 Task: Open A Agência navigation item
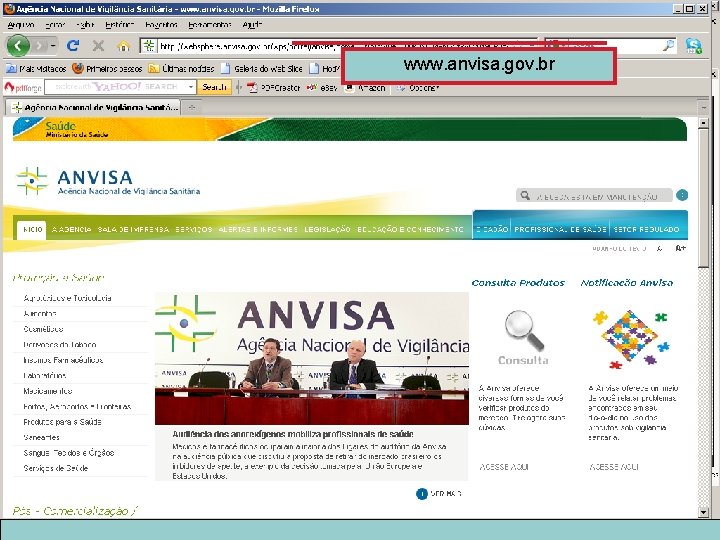pos(72,230)
